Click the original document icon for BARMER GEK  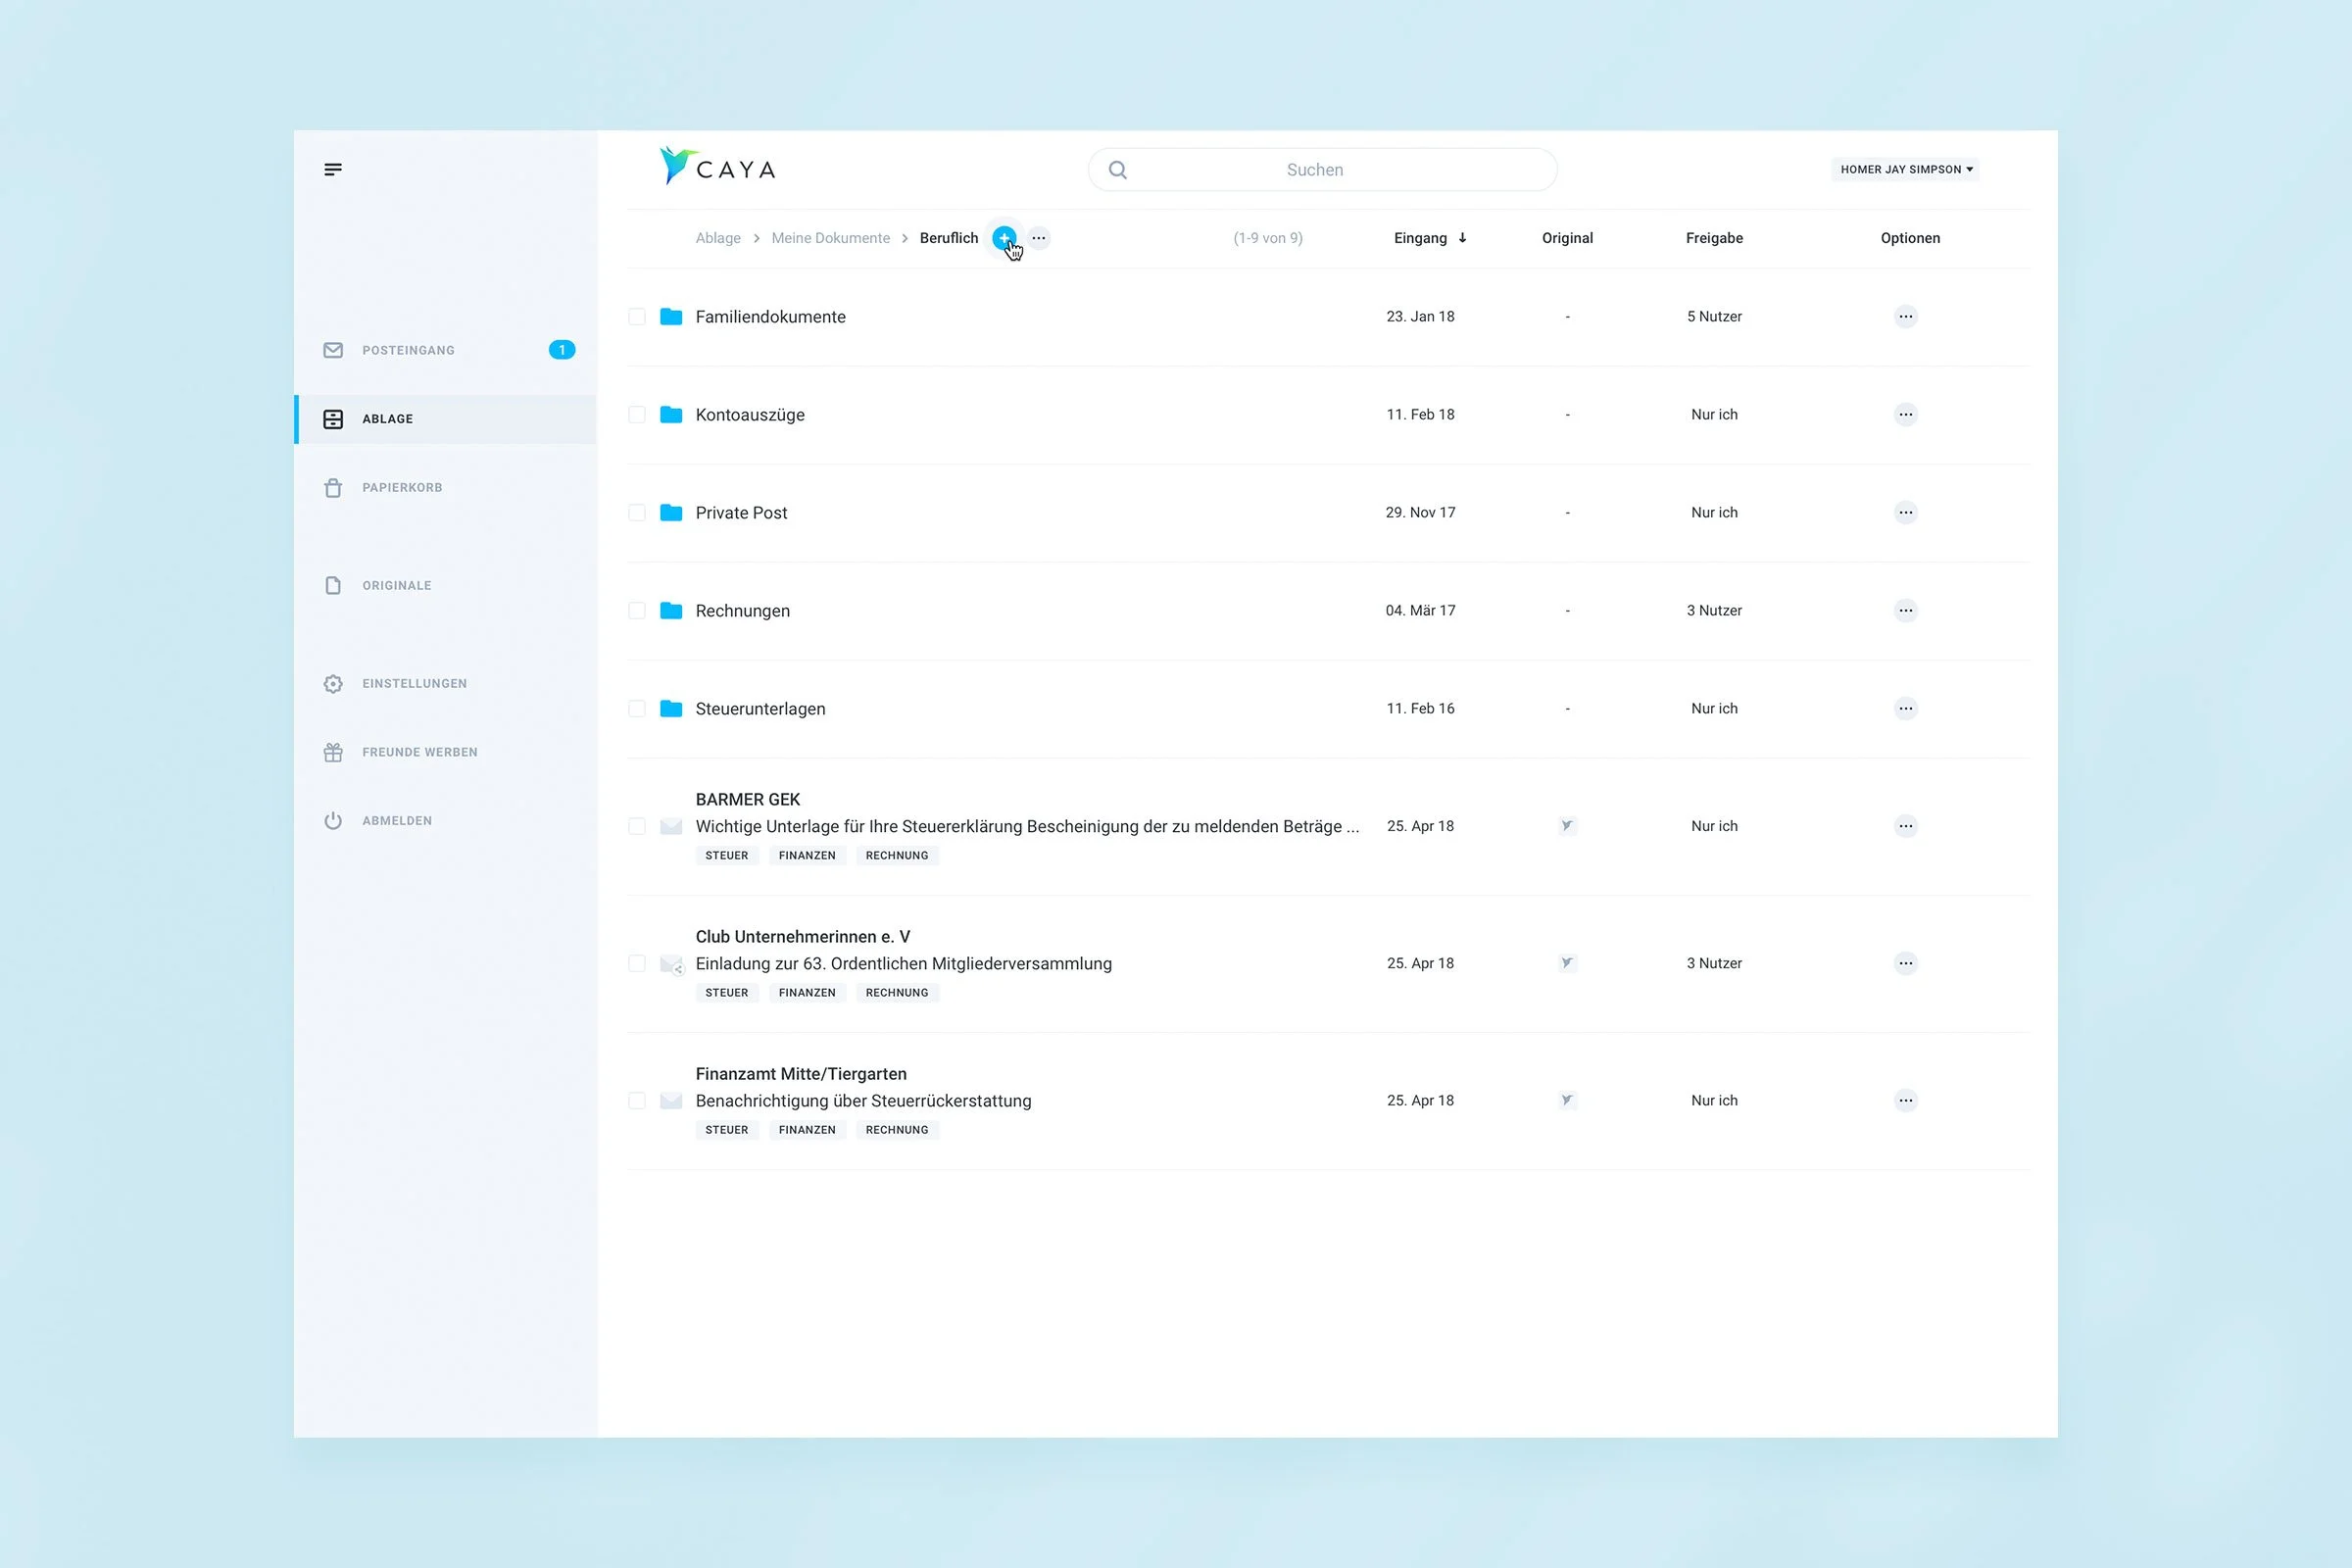1567,826
